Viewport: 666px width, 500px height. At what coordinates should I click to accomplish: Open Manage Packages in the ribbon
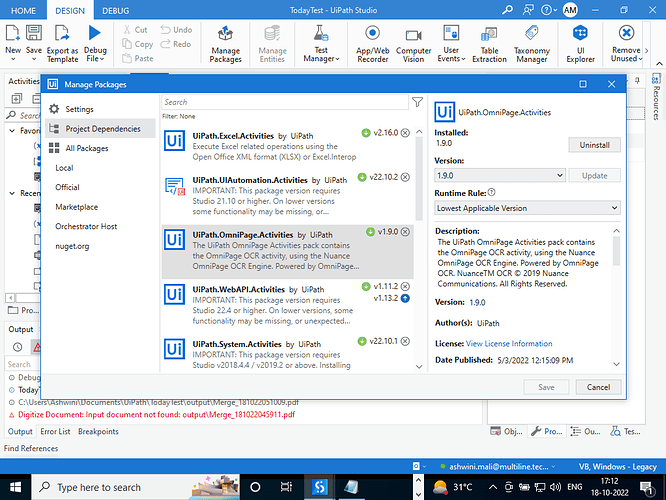pyautogui.click(x=226, y=44)
